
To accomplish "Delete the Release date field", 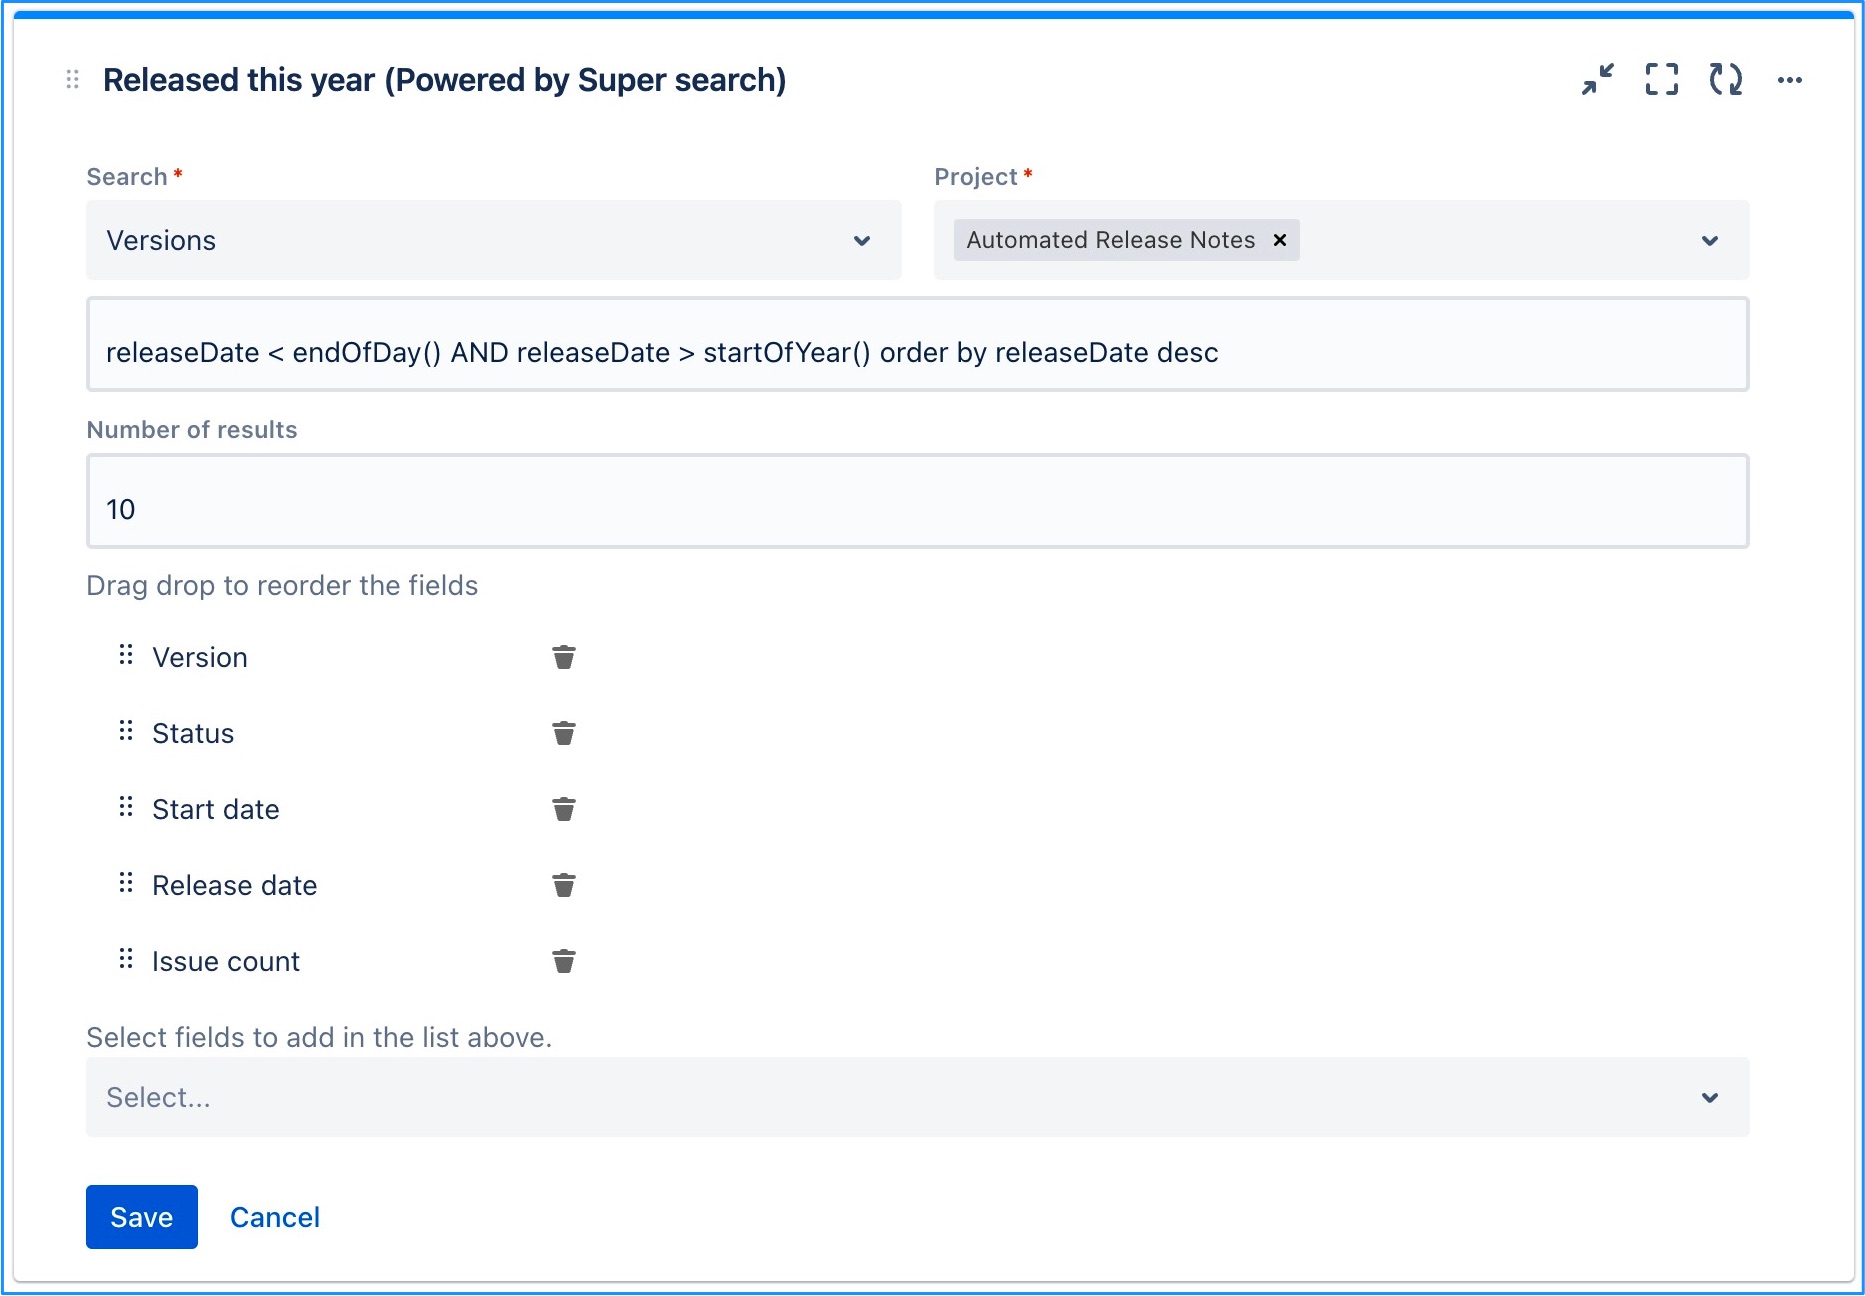I will click(x=564, y=885).
